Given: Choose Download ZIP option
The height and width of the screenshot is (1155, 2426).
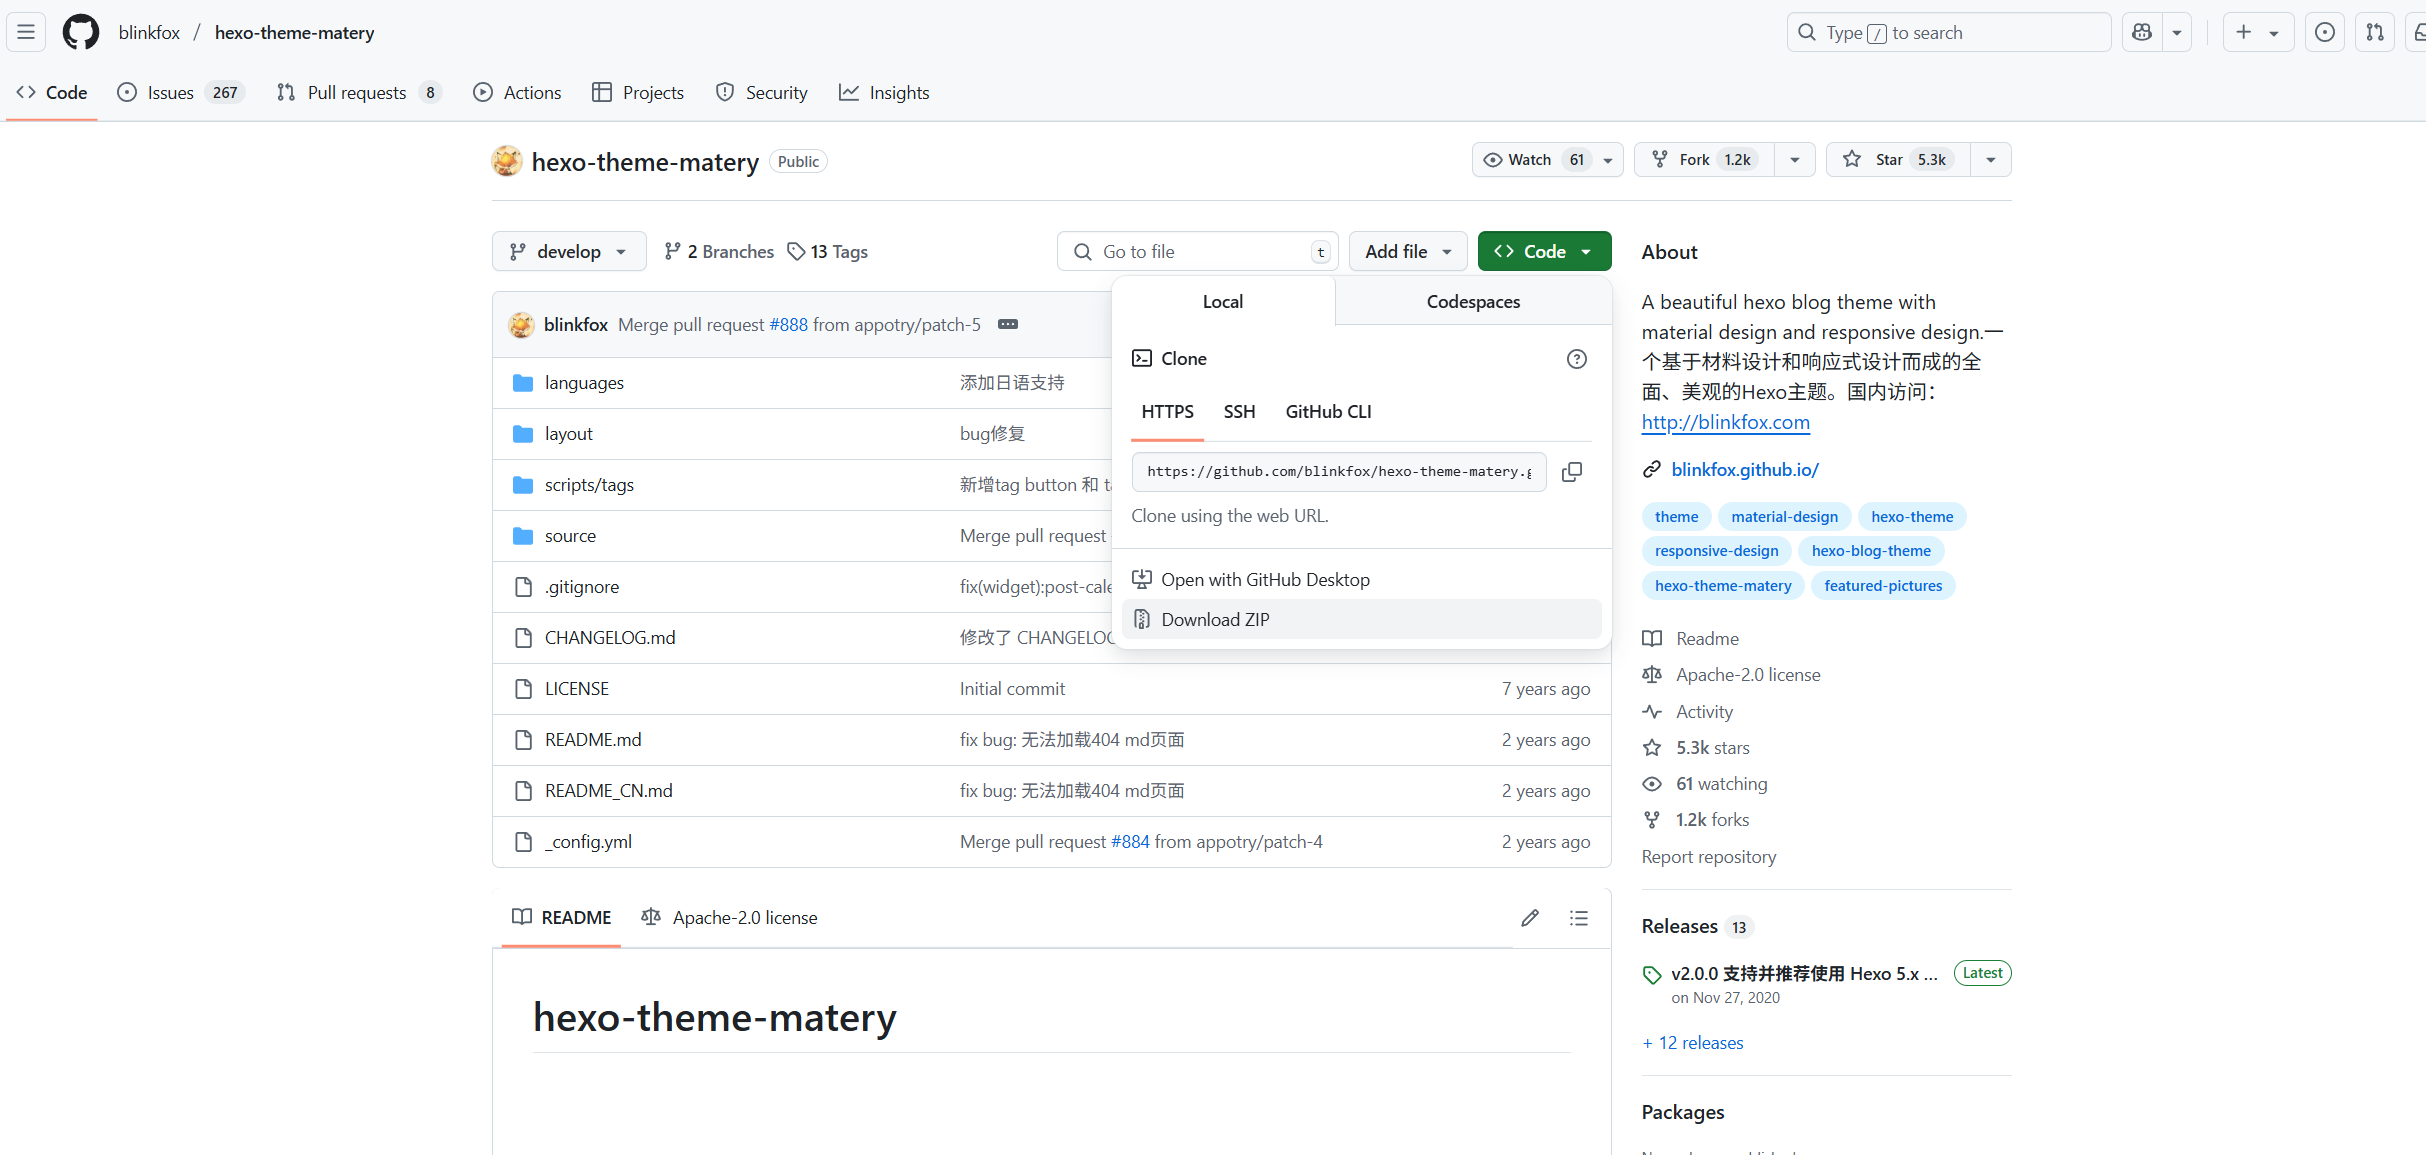Looking at the screenshot, I should 1215,620.
